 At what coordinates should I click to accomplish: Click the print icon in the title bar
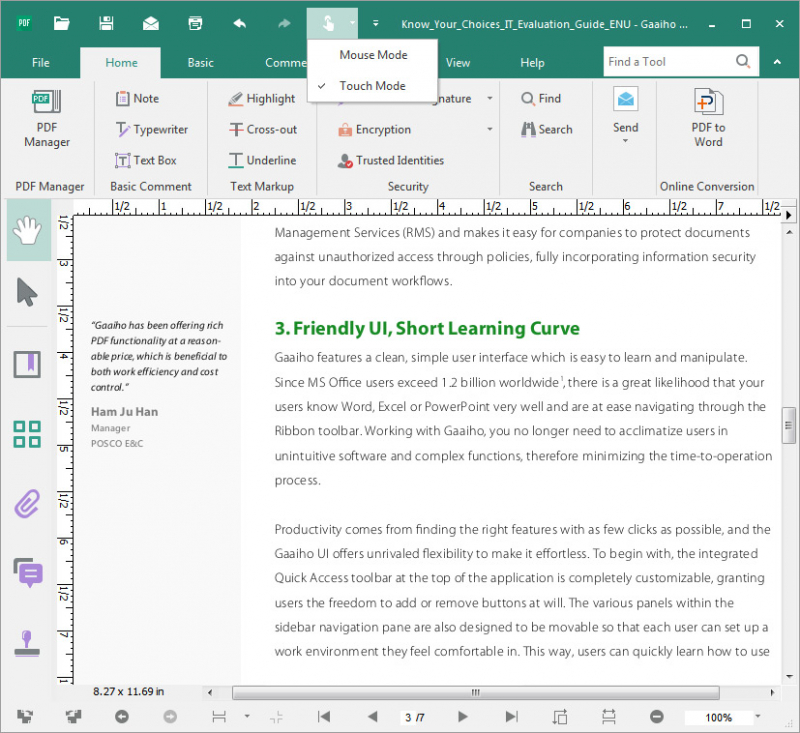tap(196, 22)
